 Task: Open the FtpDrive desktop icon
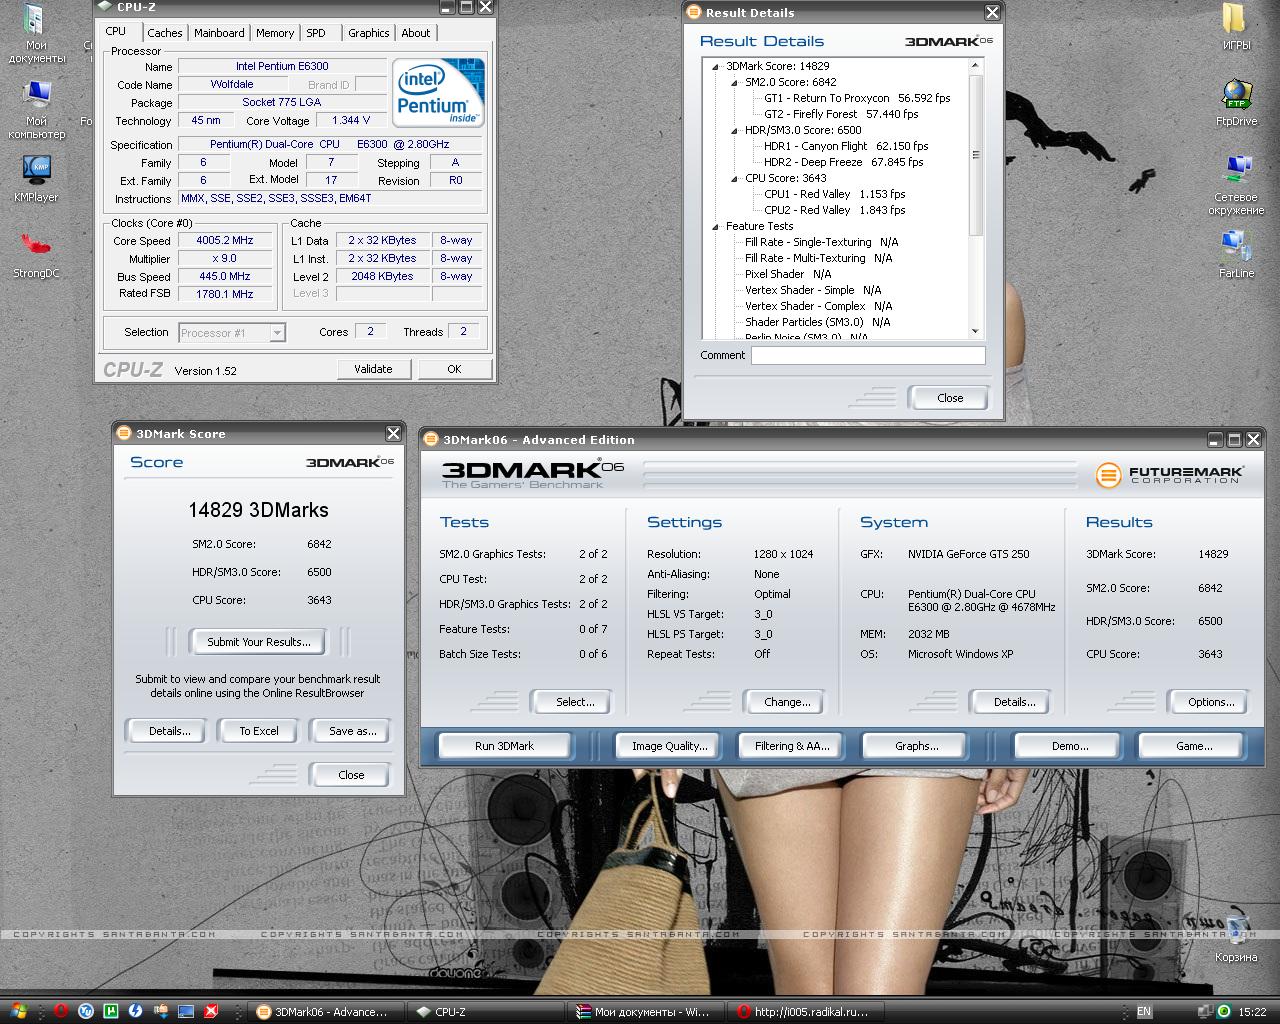pyautogui.click(x=1236, y=103)
